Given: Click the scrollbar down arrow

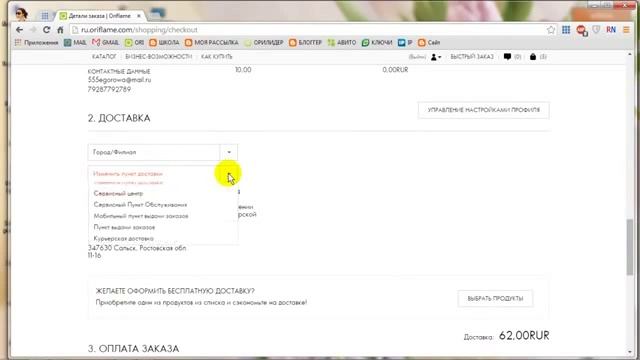Looking at the screenshot, I should (630, 352).
